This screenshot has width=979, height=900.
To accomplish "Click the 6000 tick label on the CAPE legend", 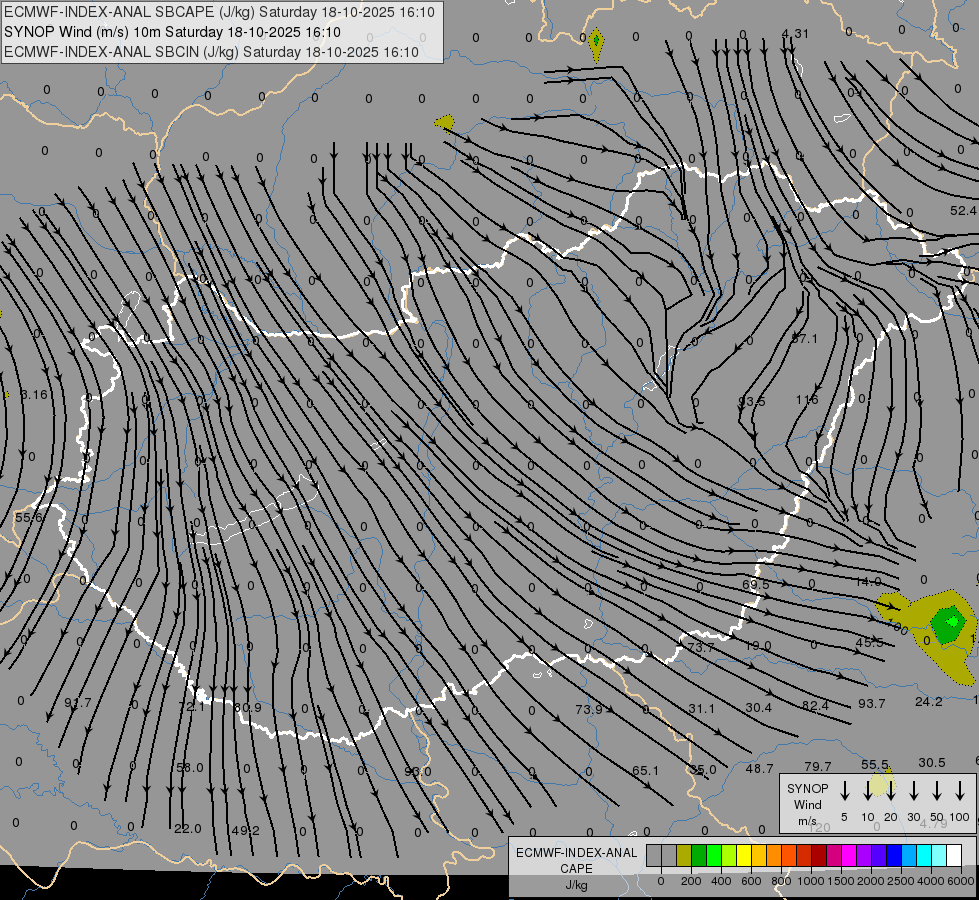I will (962, 881).
